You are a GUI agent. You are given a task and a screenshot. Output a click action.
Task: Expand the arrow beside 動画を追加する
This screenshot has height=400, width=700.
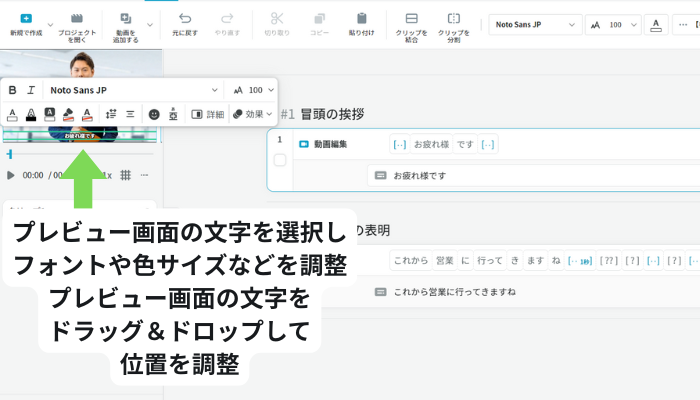[x=150, y=25]
